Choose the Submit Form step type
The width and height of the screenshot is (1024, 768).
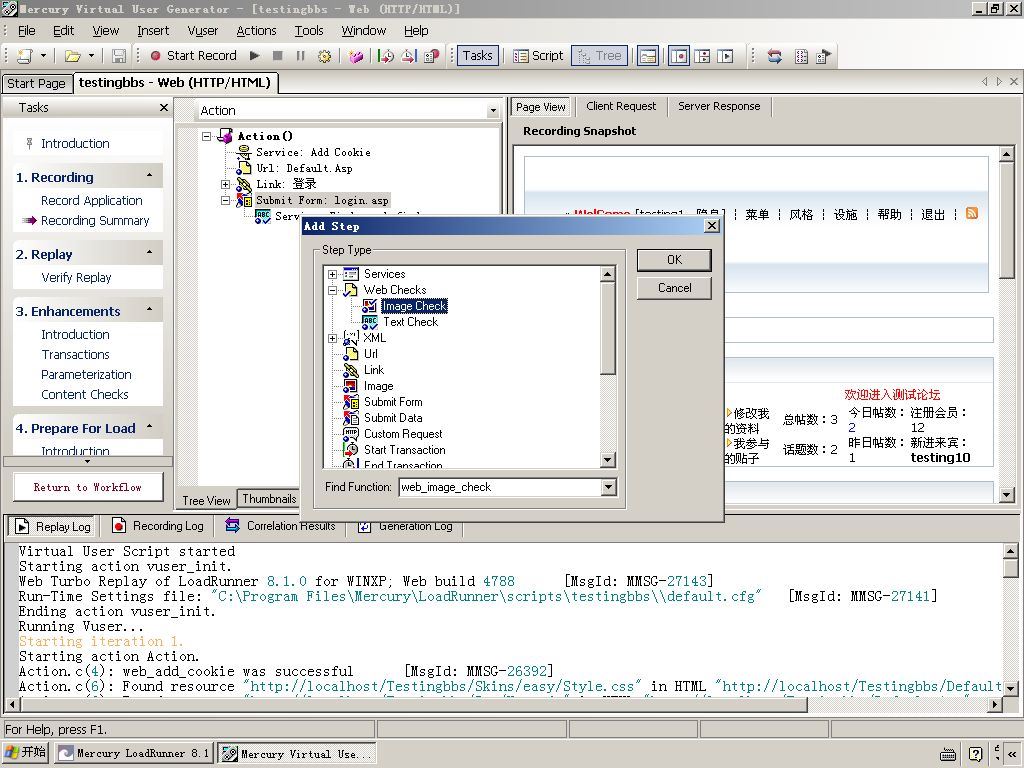coord(392,402)
